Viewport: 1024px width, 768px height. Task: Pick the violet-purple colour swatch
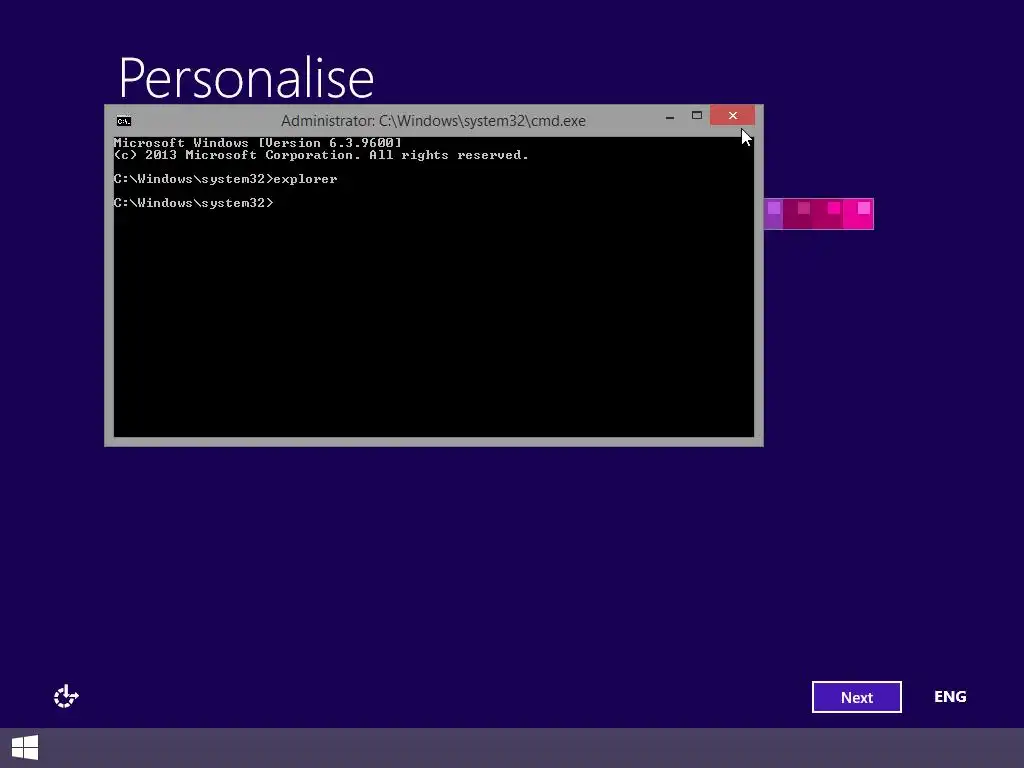[773, 214]
